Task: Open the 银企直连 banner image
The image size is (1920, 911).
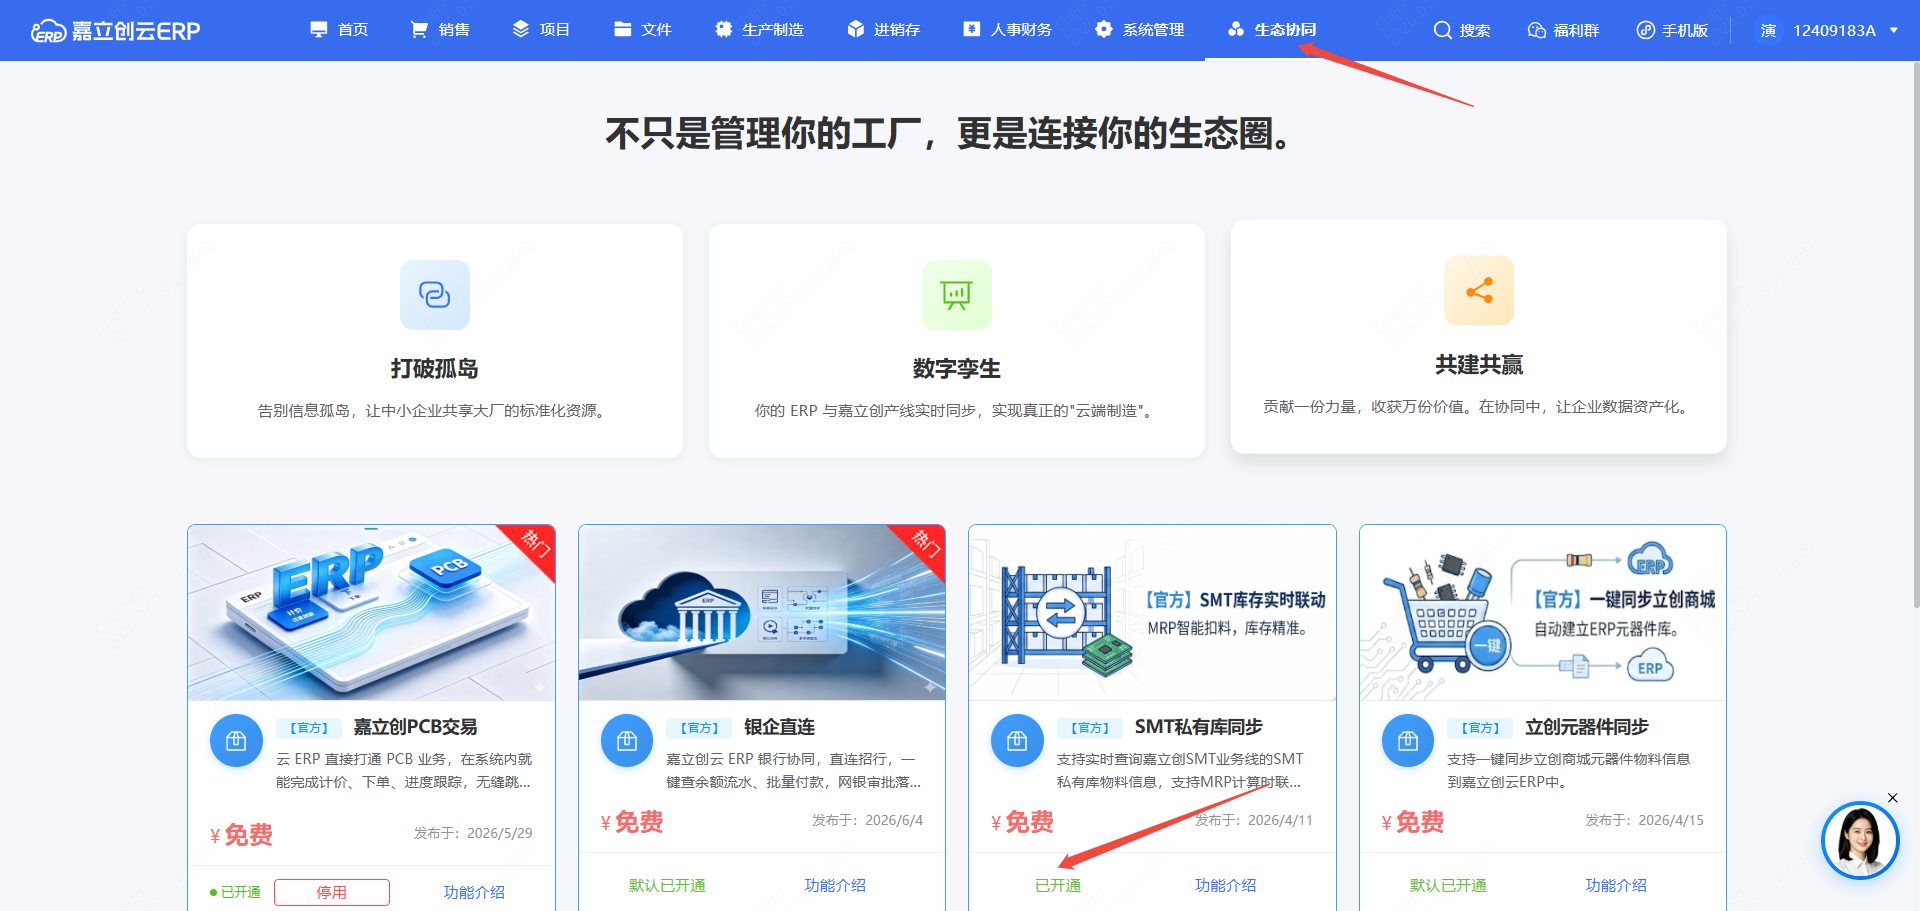Action: tap(762, 613)
